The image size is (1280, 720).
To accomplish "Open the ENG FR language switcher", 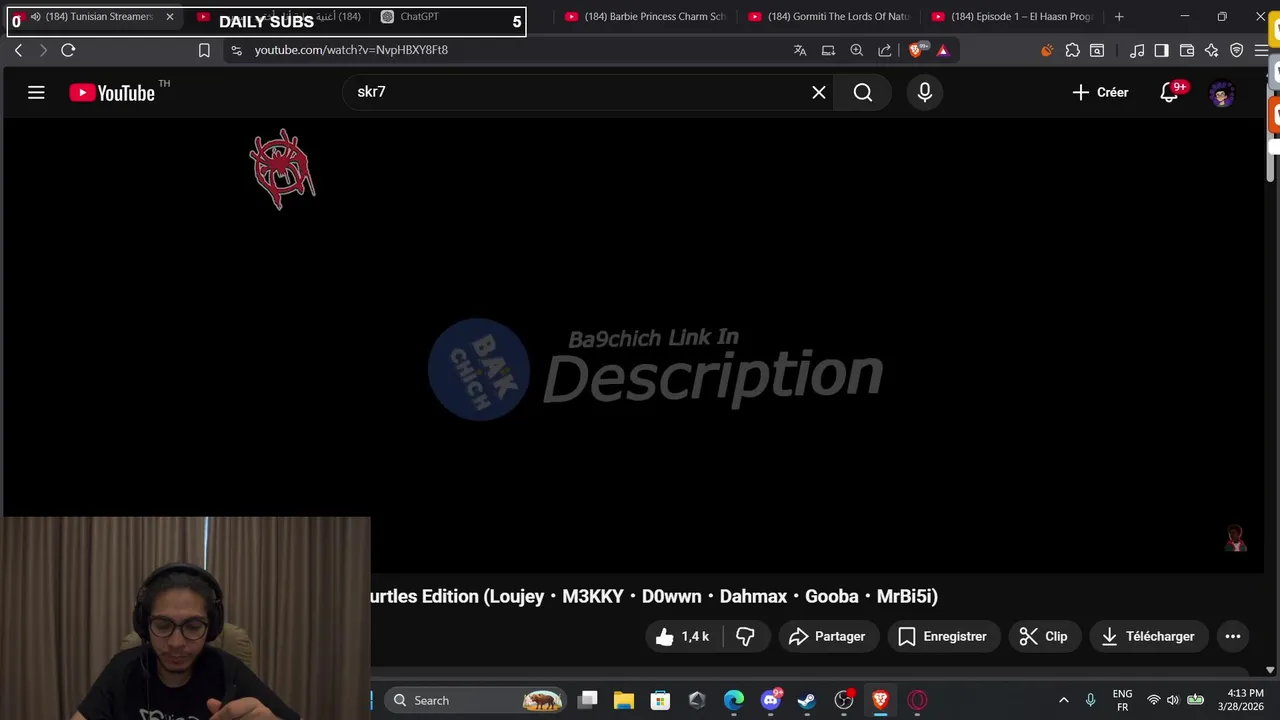I will (1122, 700).
